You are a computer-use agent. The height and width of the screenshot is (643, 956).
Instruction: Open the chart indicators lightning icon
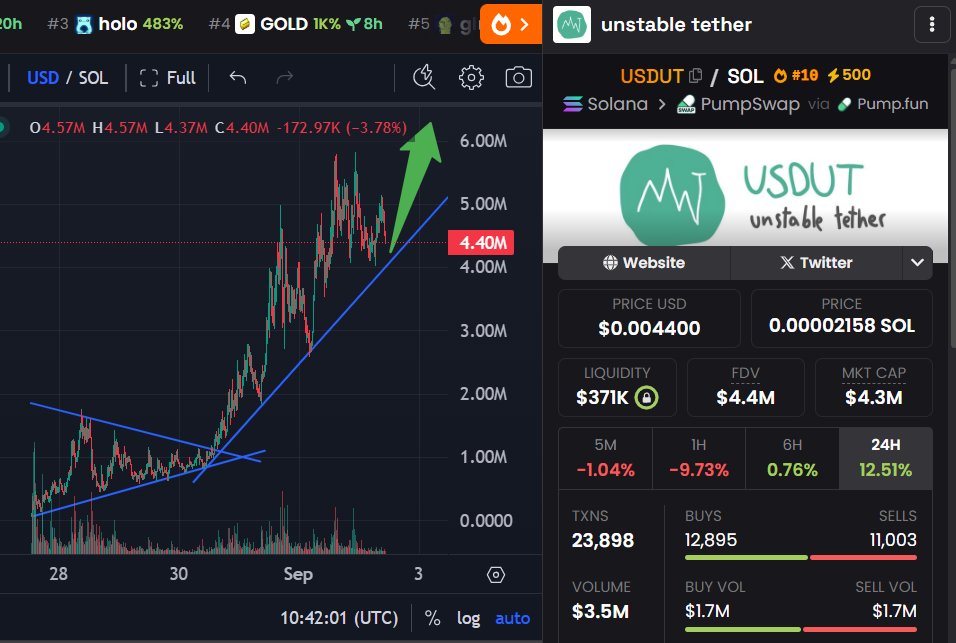click(x=424, y=77)
